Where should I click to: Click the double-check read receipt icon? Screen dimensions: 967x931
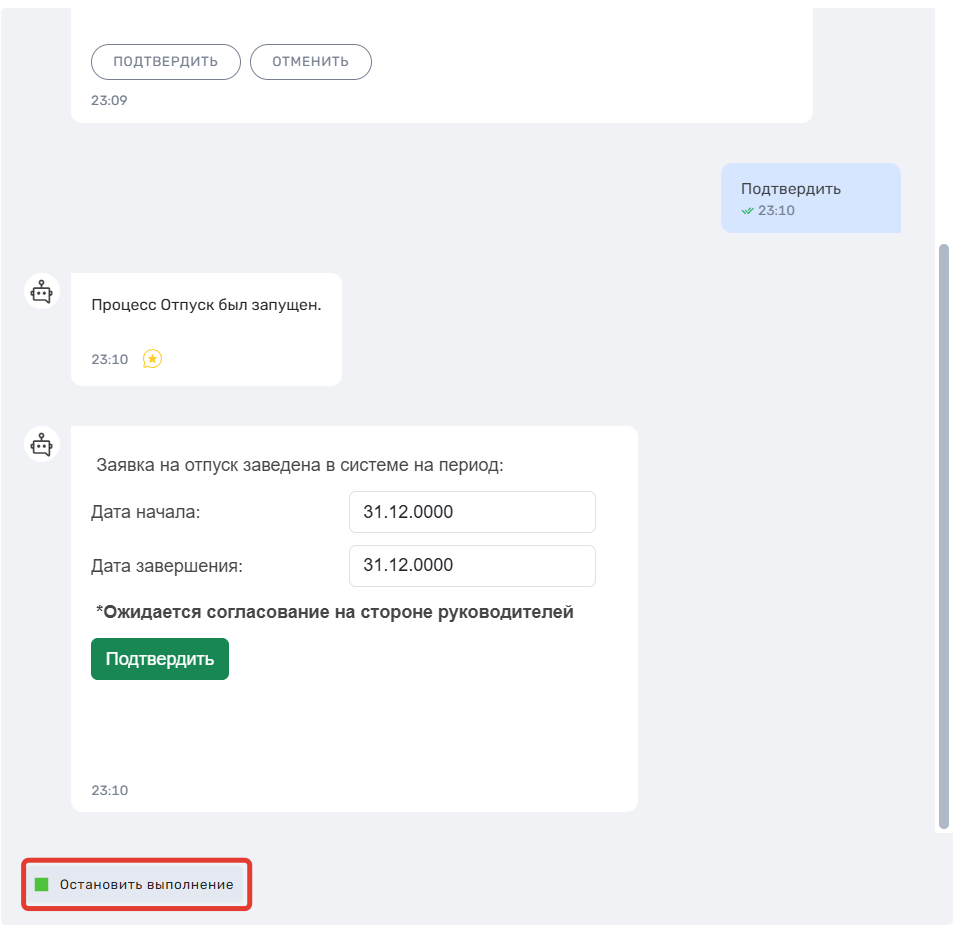[747, 211]
